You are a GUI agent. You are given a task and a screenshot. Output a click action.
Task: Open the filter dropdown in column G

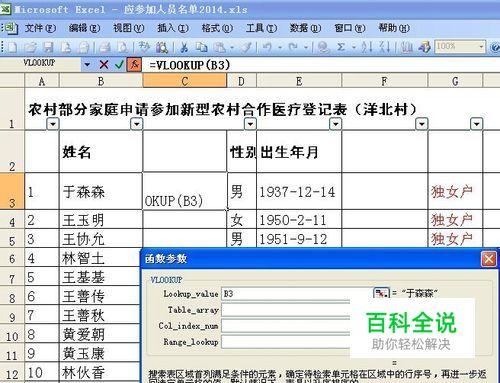click(477, 124)
